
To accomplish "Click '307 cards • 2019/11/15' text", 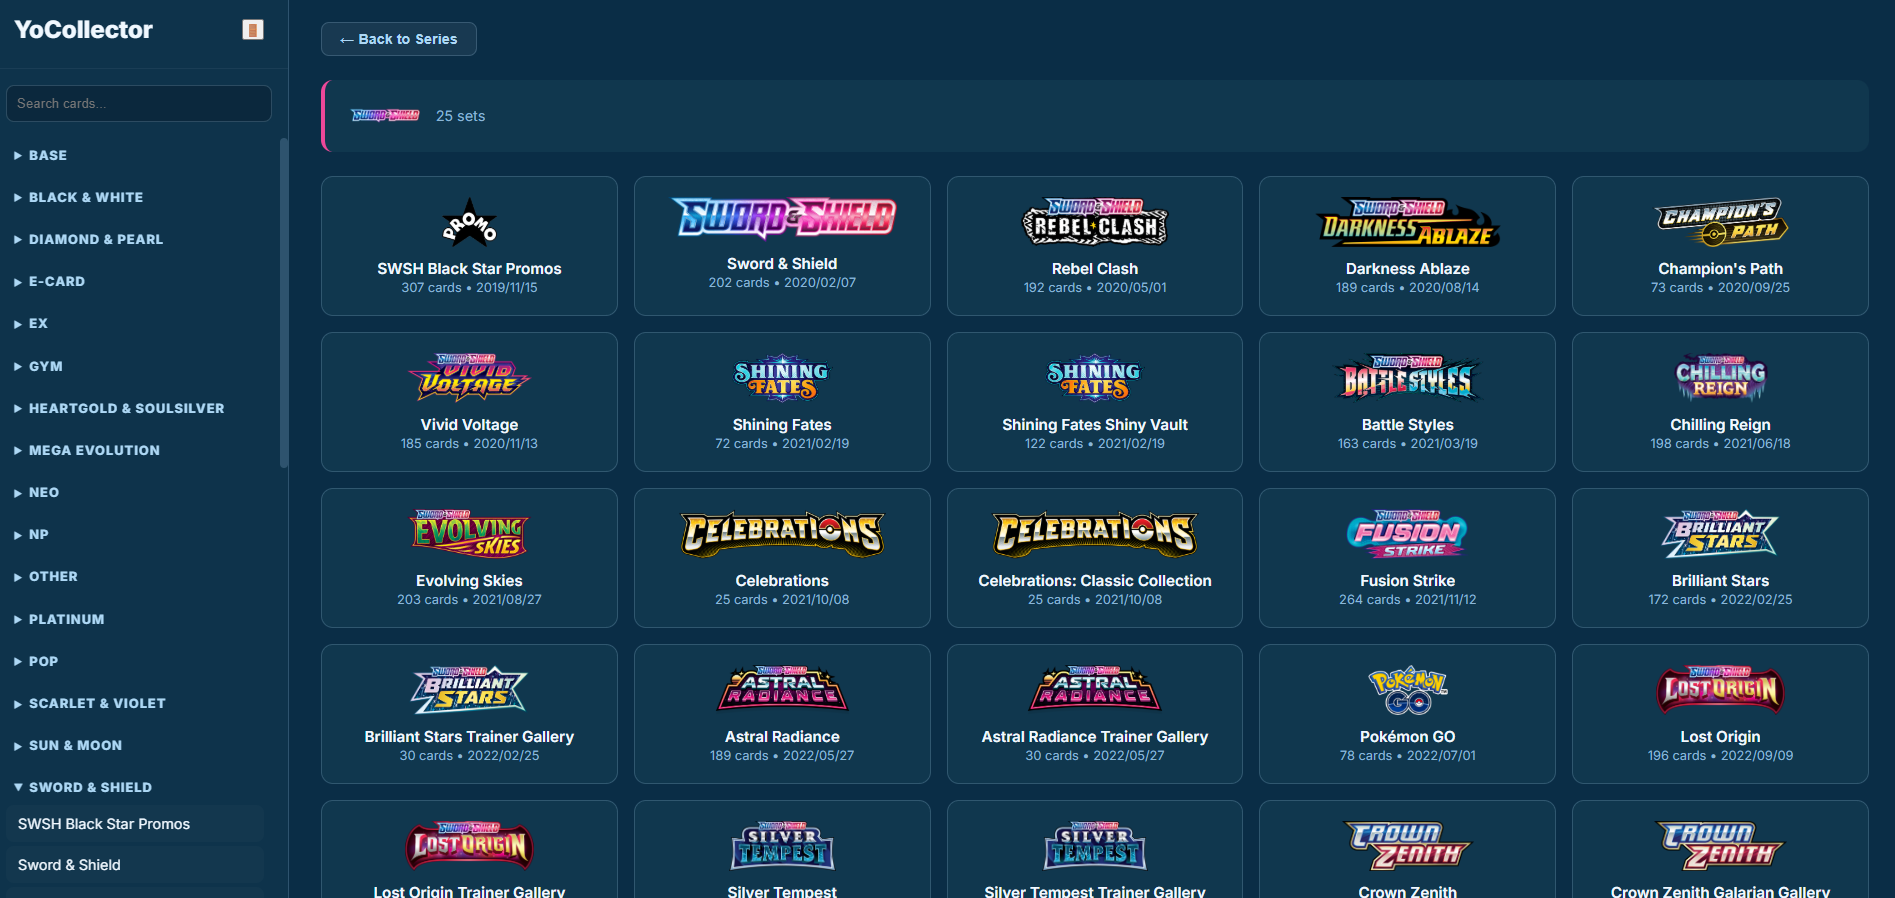I will click(x=469, y=288).
